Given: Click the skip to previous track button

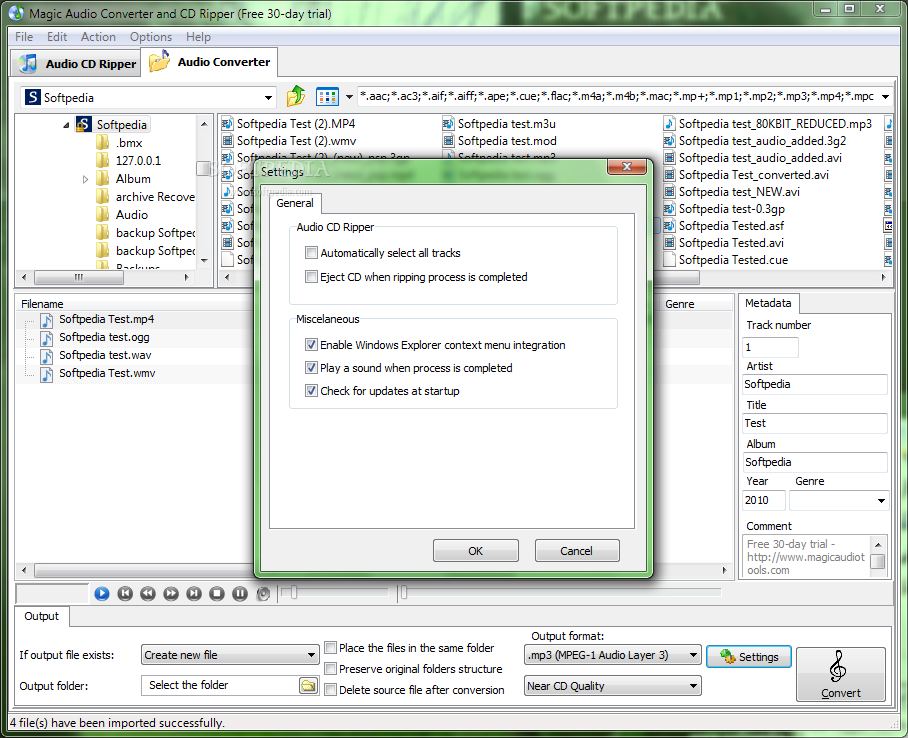Looking at the screenshot, I should pos(125,594).
